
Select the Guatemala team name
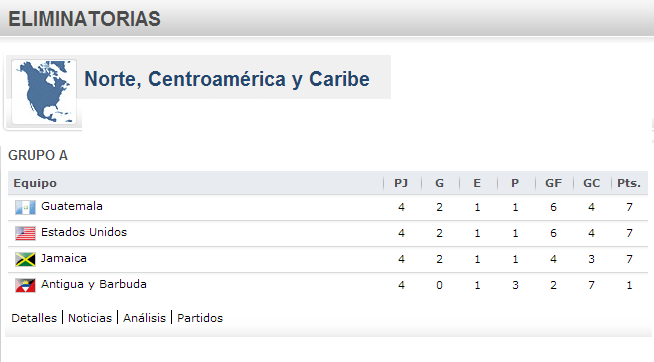coord(72,206)
